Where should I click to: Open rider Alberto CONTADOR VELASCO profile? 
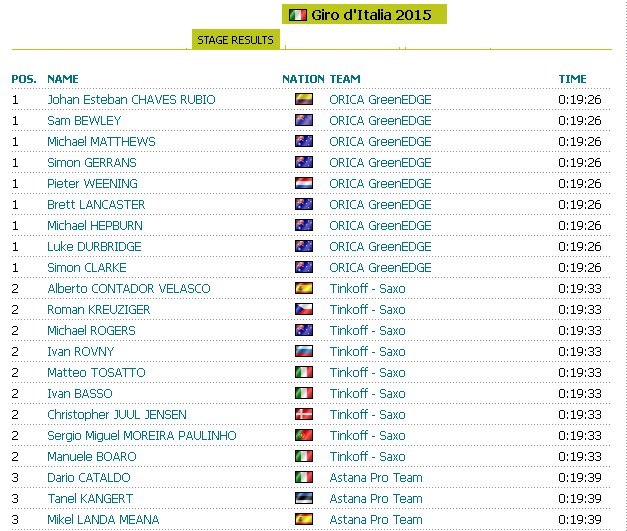[129, 288]
